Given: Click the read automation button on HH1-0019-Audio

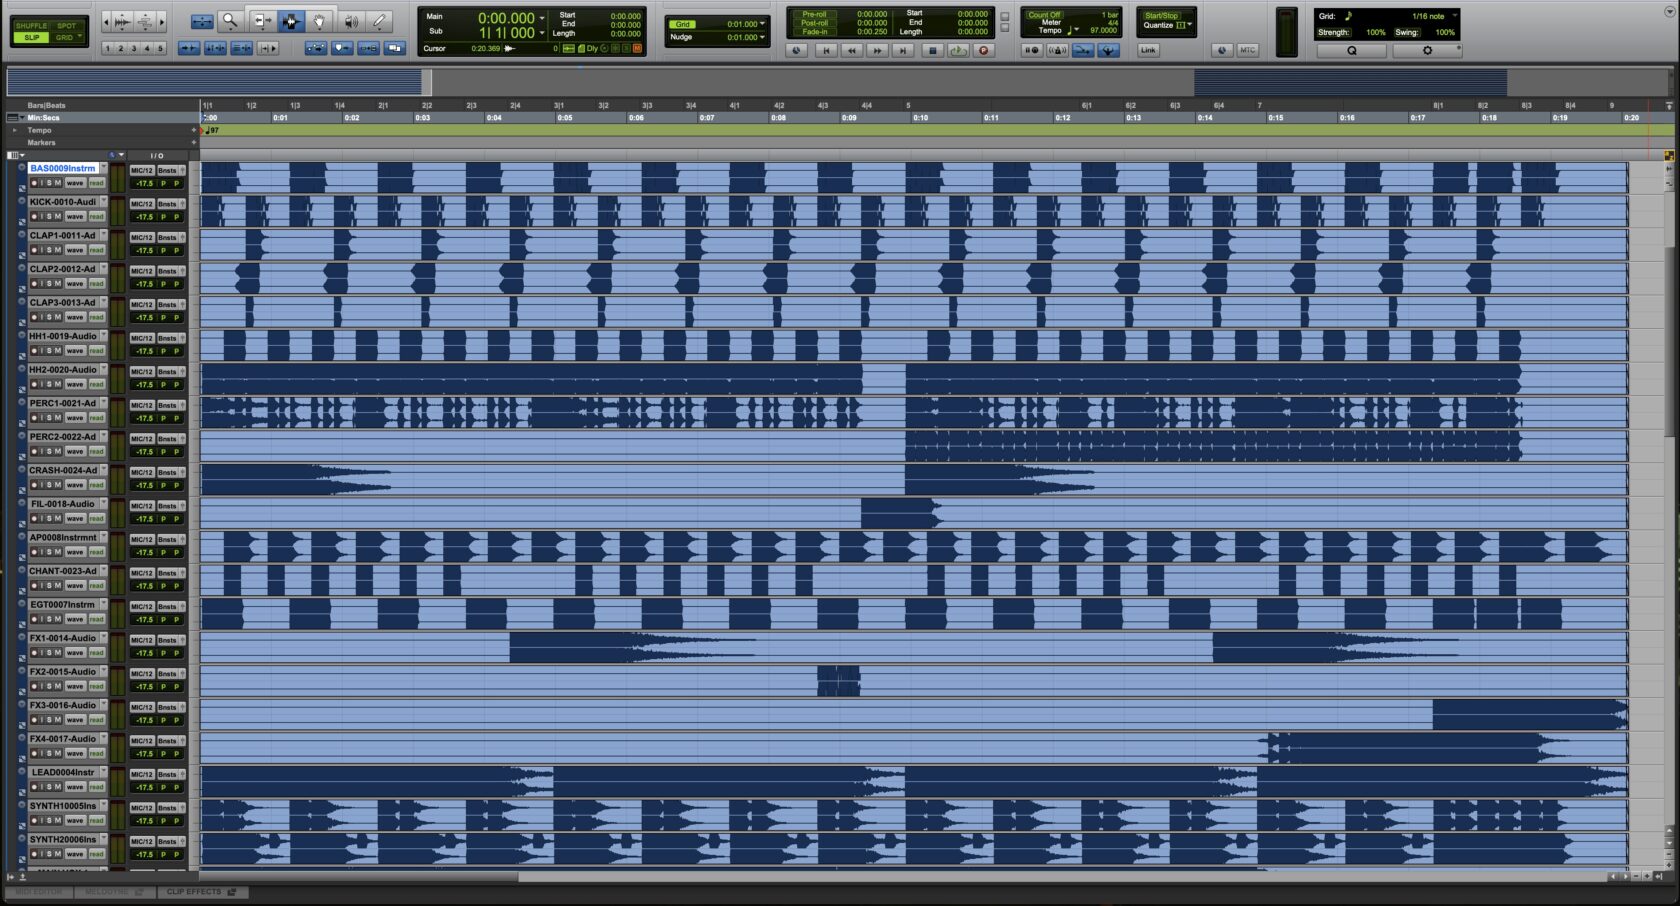Looking at the screenshot, I should click(x=96, y=351).
